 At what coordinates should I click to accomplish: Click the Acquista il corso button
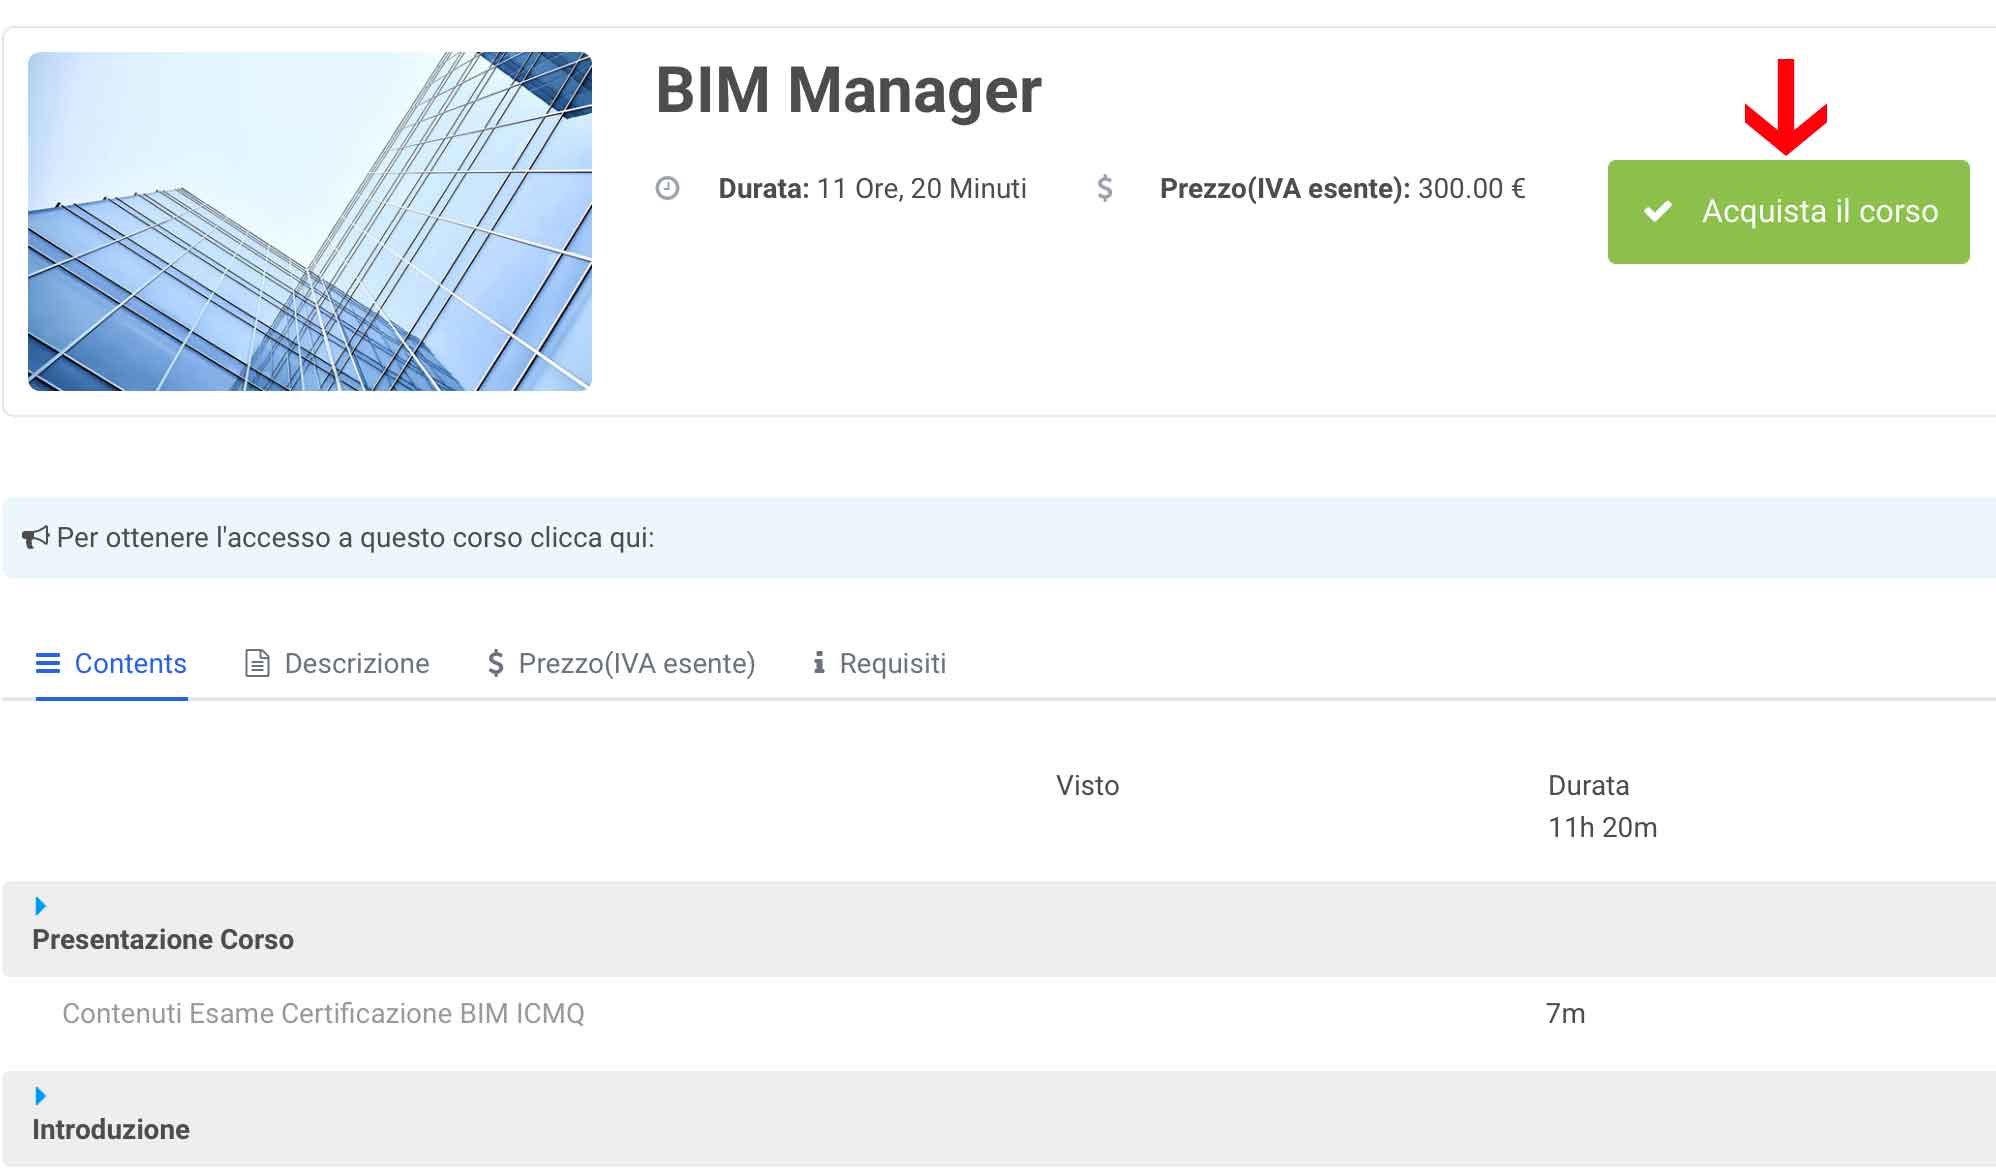tap(1788, 211)
